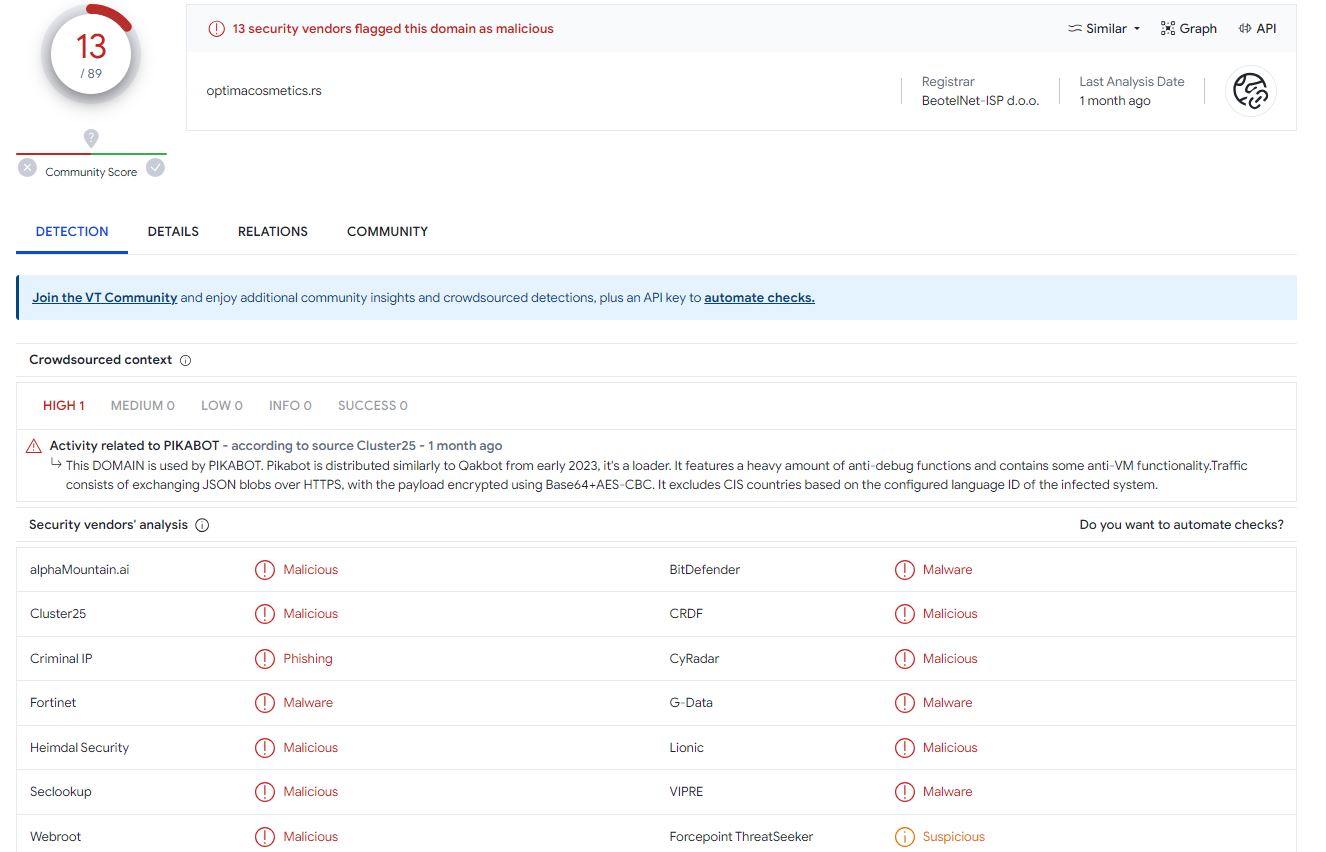This screenshot has height=852, width=1326.
Task: Open the Graph view icon
Action: [1167, 29]
